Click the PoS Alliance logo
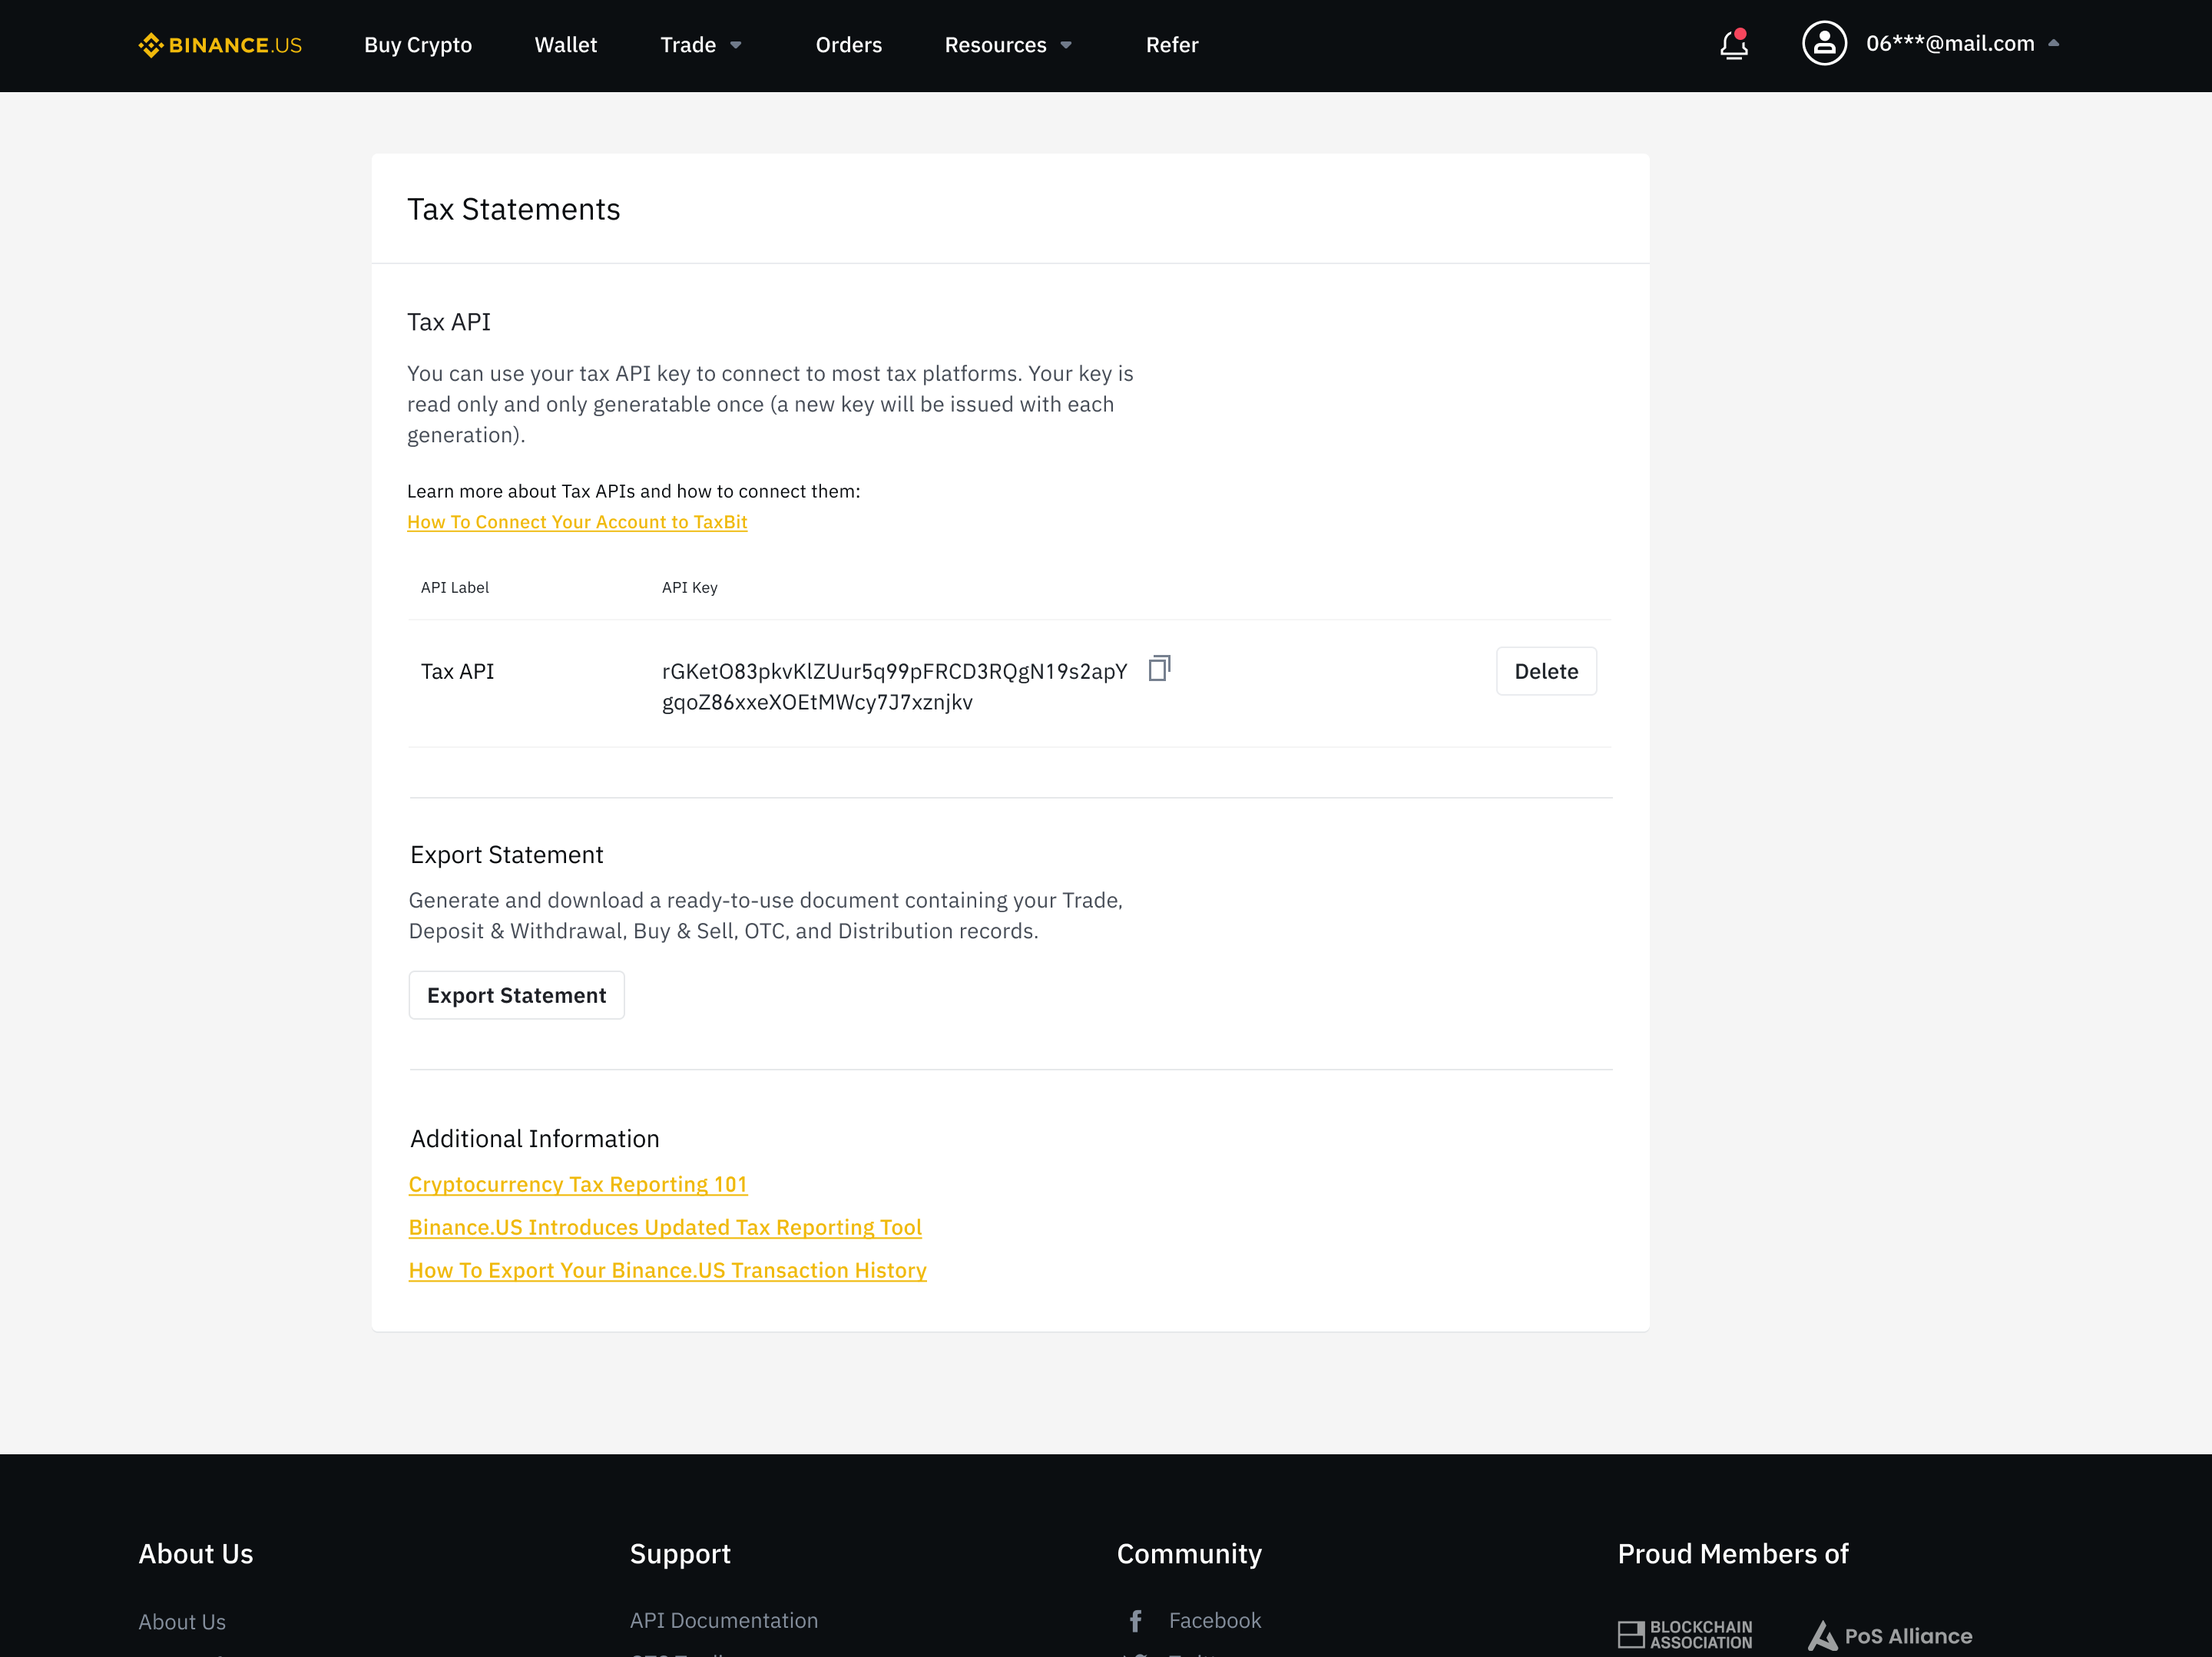Viewport: 2212px width, 1657px height. click(1889, 1636)
